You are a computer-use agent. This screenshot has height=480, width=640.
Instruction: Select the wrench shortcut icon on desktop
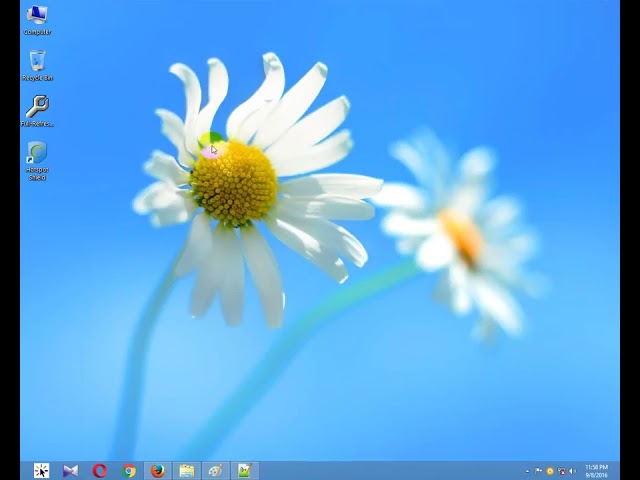click(37, 111)
